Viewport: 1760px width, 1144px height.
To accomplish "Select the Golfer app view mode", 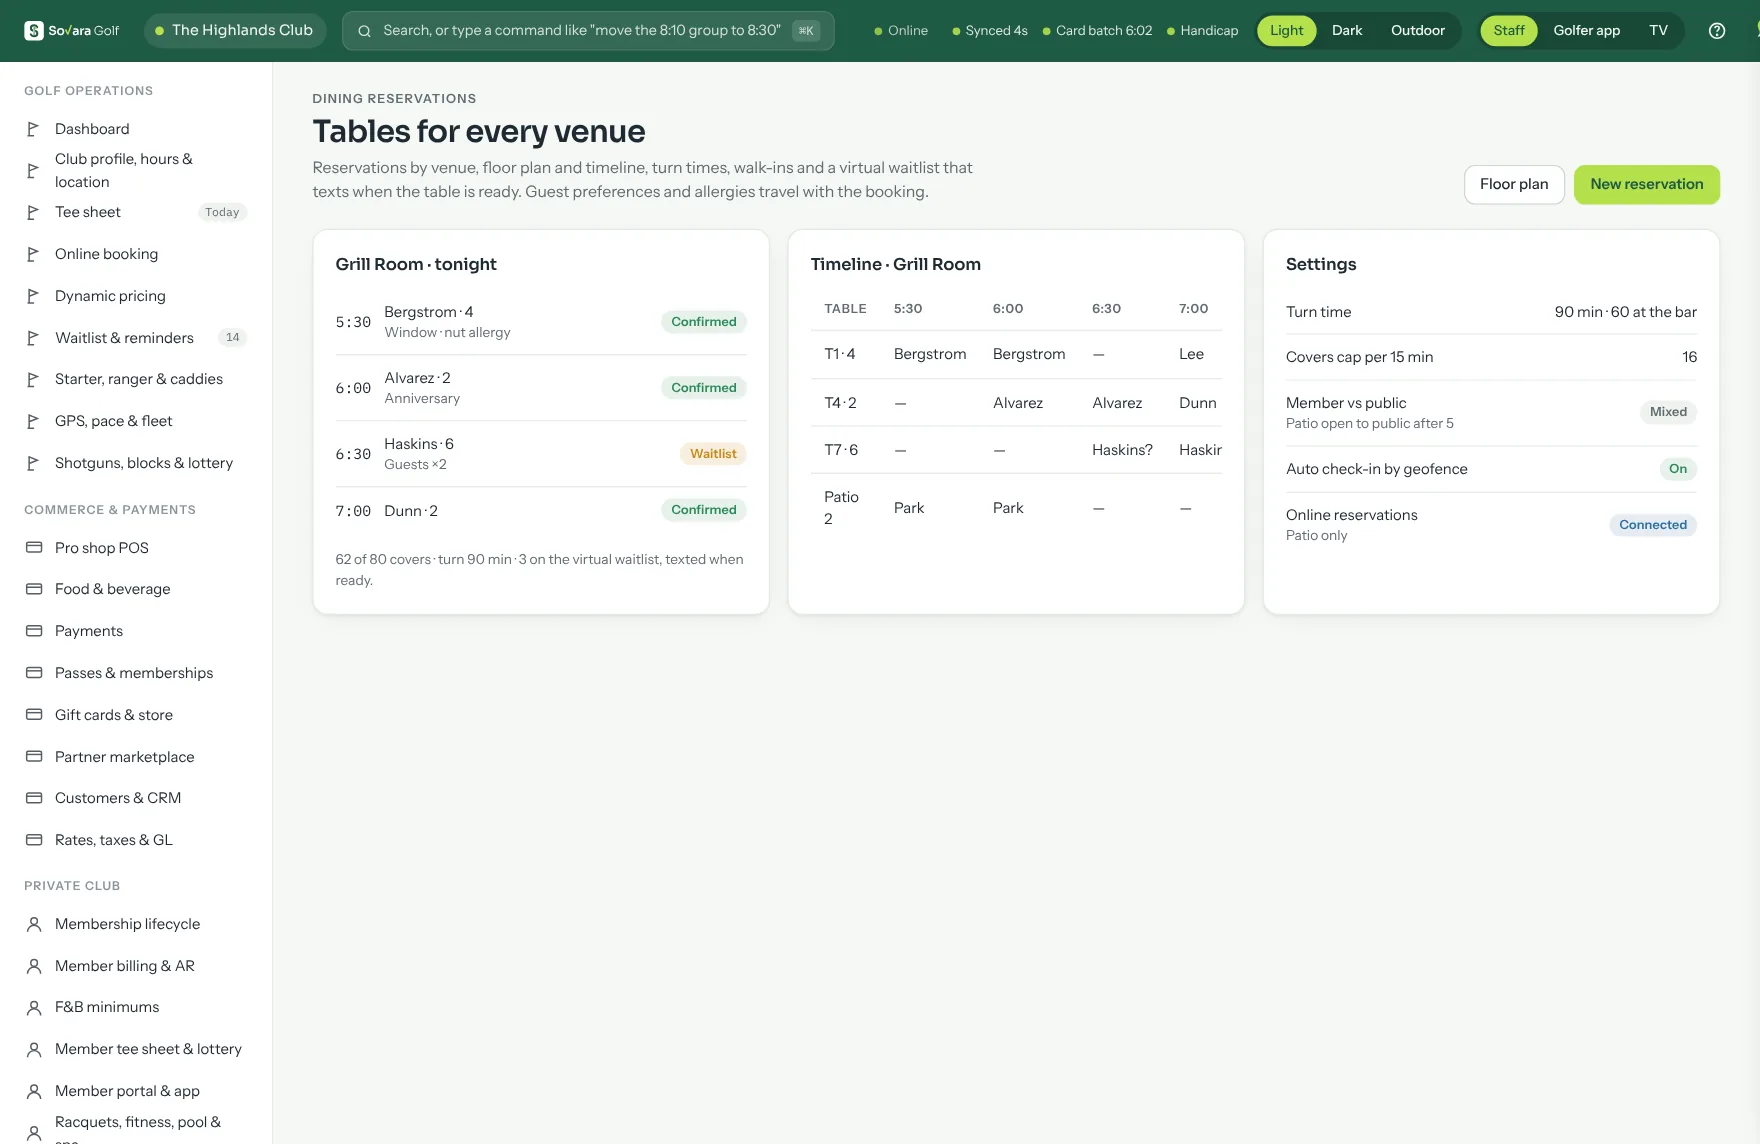I will (1587, 31).
